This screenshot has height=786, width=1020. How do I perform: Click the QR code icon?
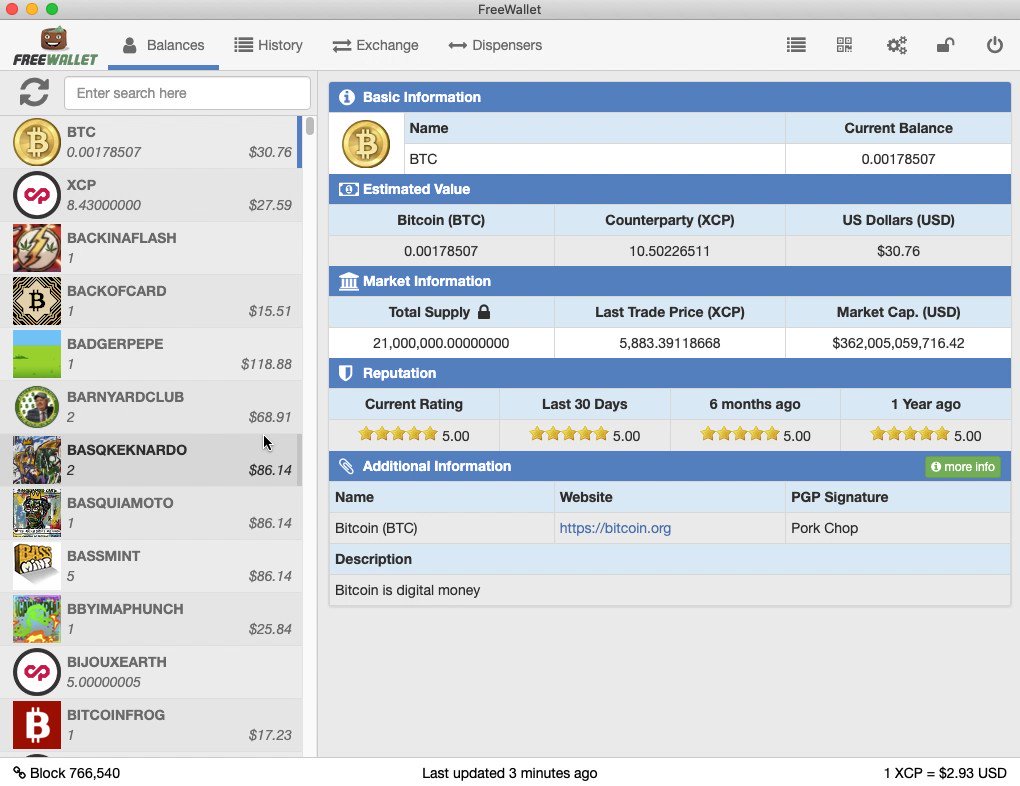tap(844, 45)
